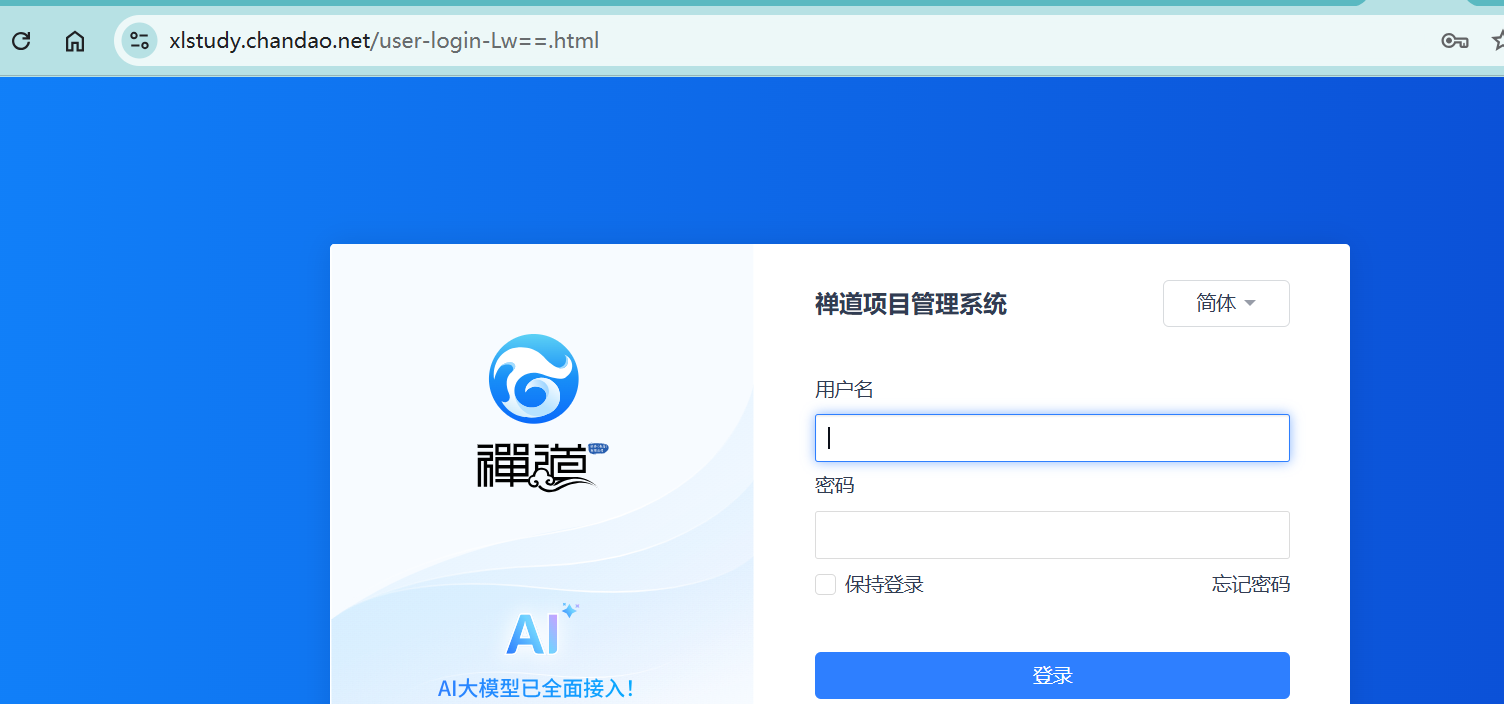
Task: Open the site information icon in address bar
Action: (139, 41)
